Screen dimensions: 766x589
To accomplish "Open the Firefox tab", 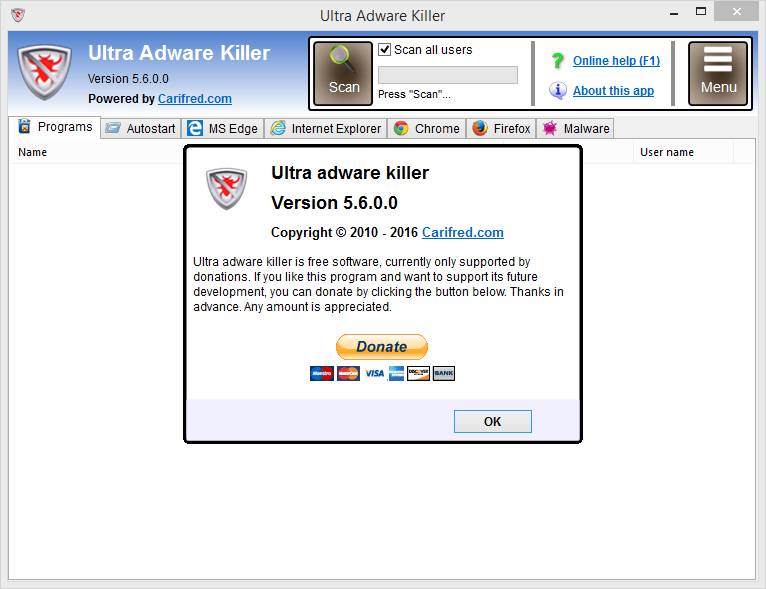I will click(x=501, y=128).
